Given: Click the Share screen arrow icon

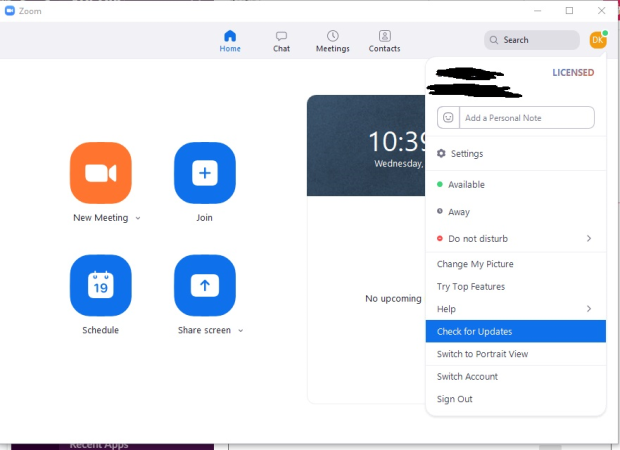Looking at the screenshot, I should (x=205, y=285).
